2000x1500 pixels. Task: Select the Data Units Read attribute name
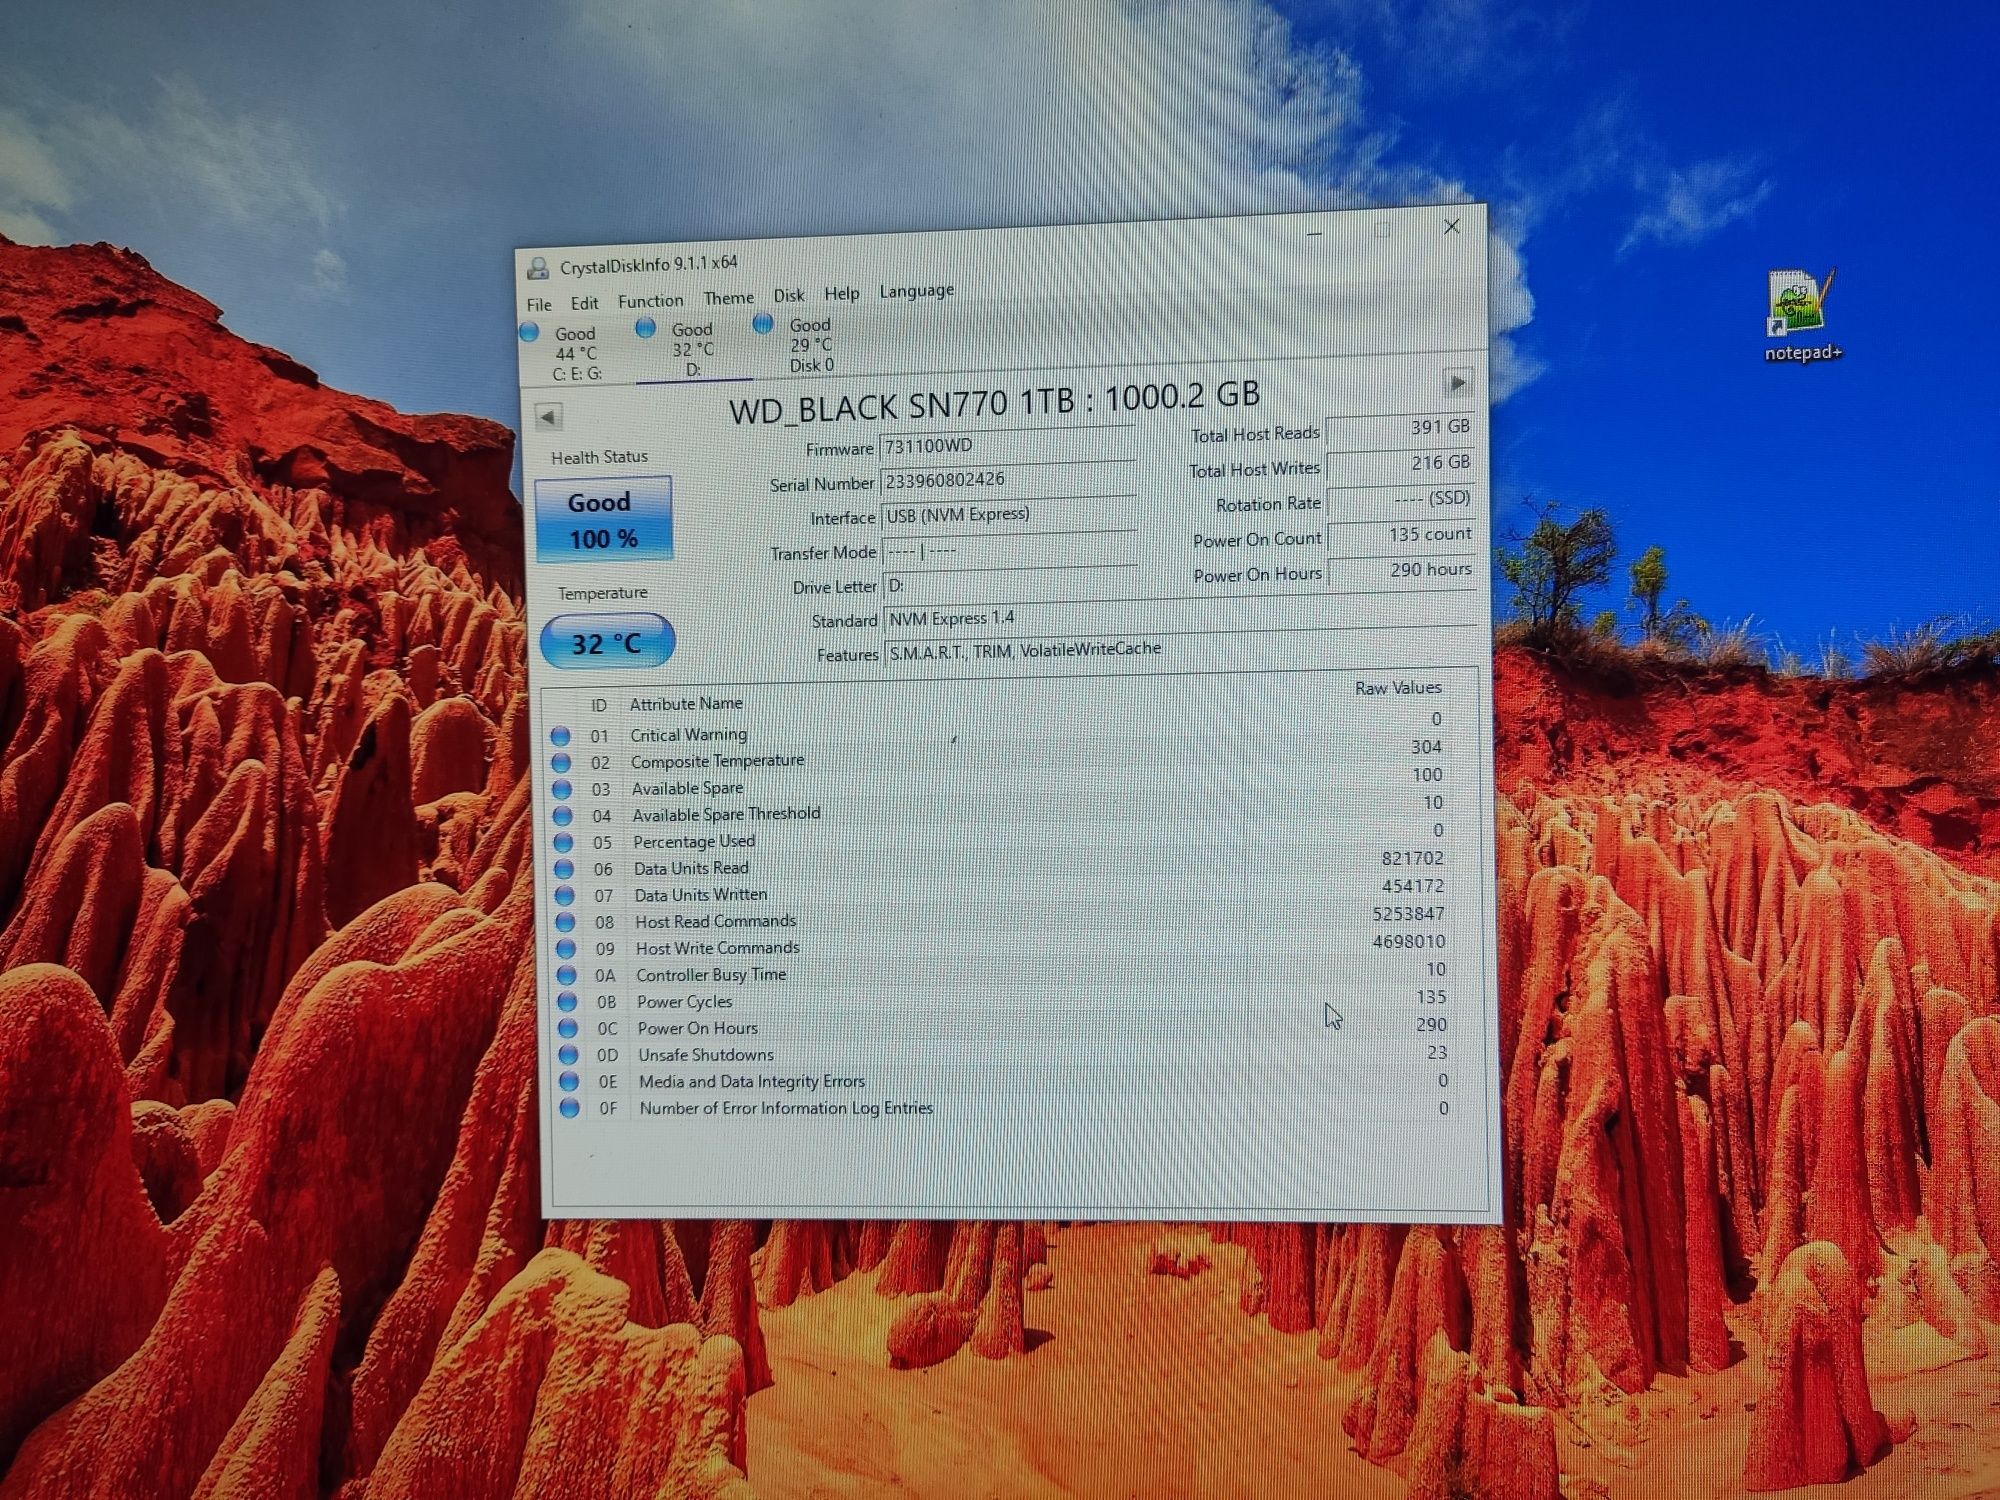(691, 869)
